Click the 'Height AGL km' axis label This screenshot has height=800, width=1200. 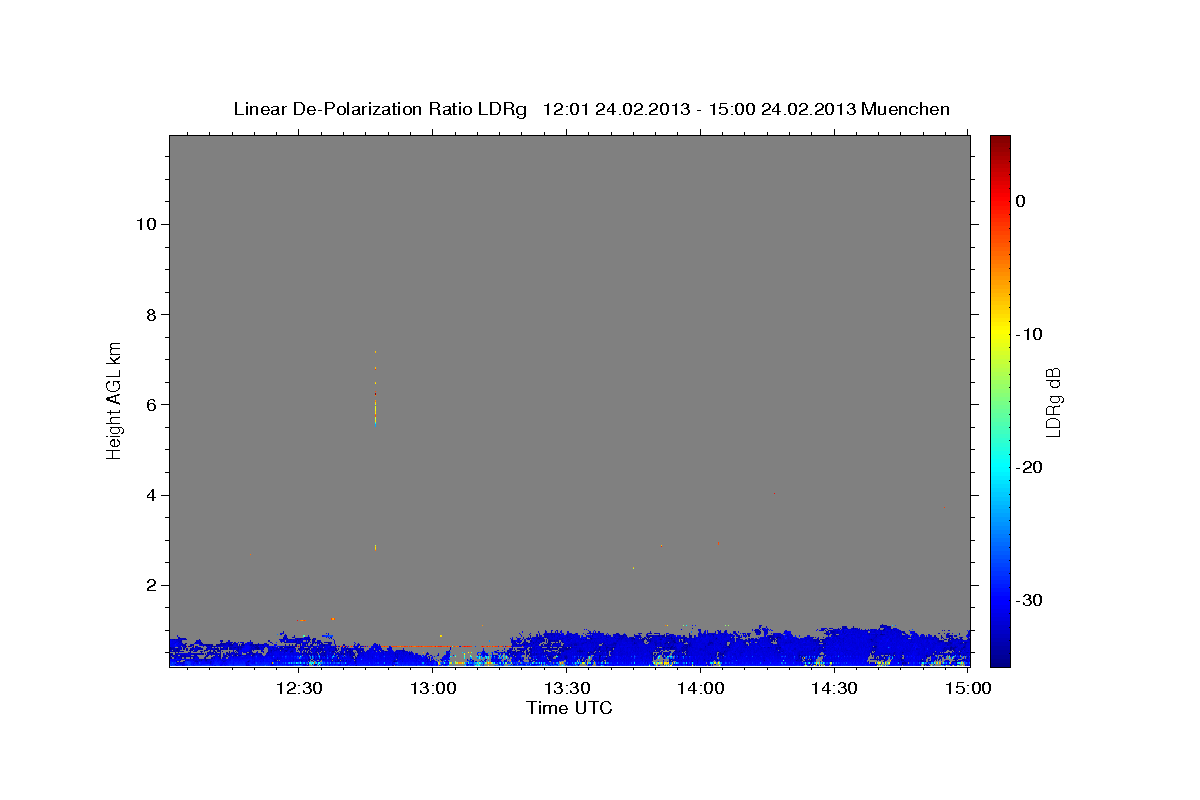click(x=115, y=399)
